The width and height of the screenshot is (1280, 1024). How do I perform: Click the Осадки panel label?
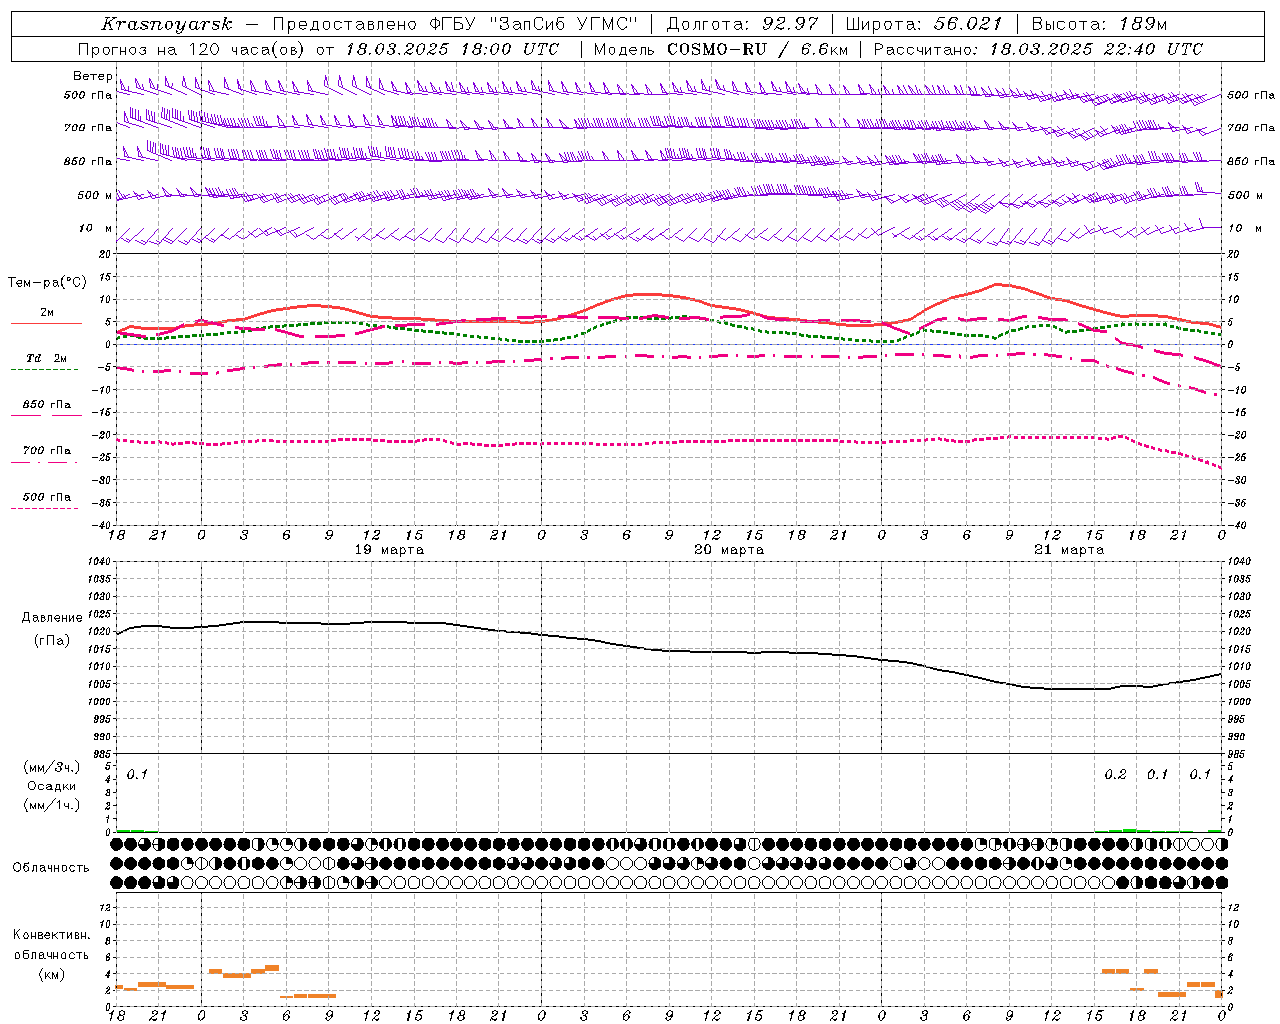52,786
